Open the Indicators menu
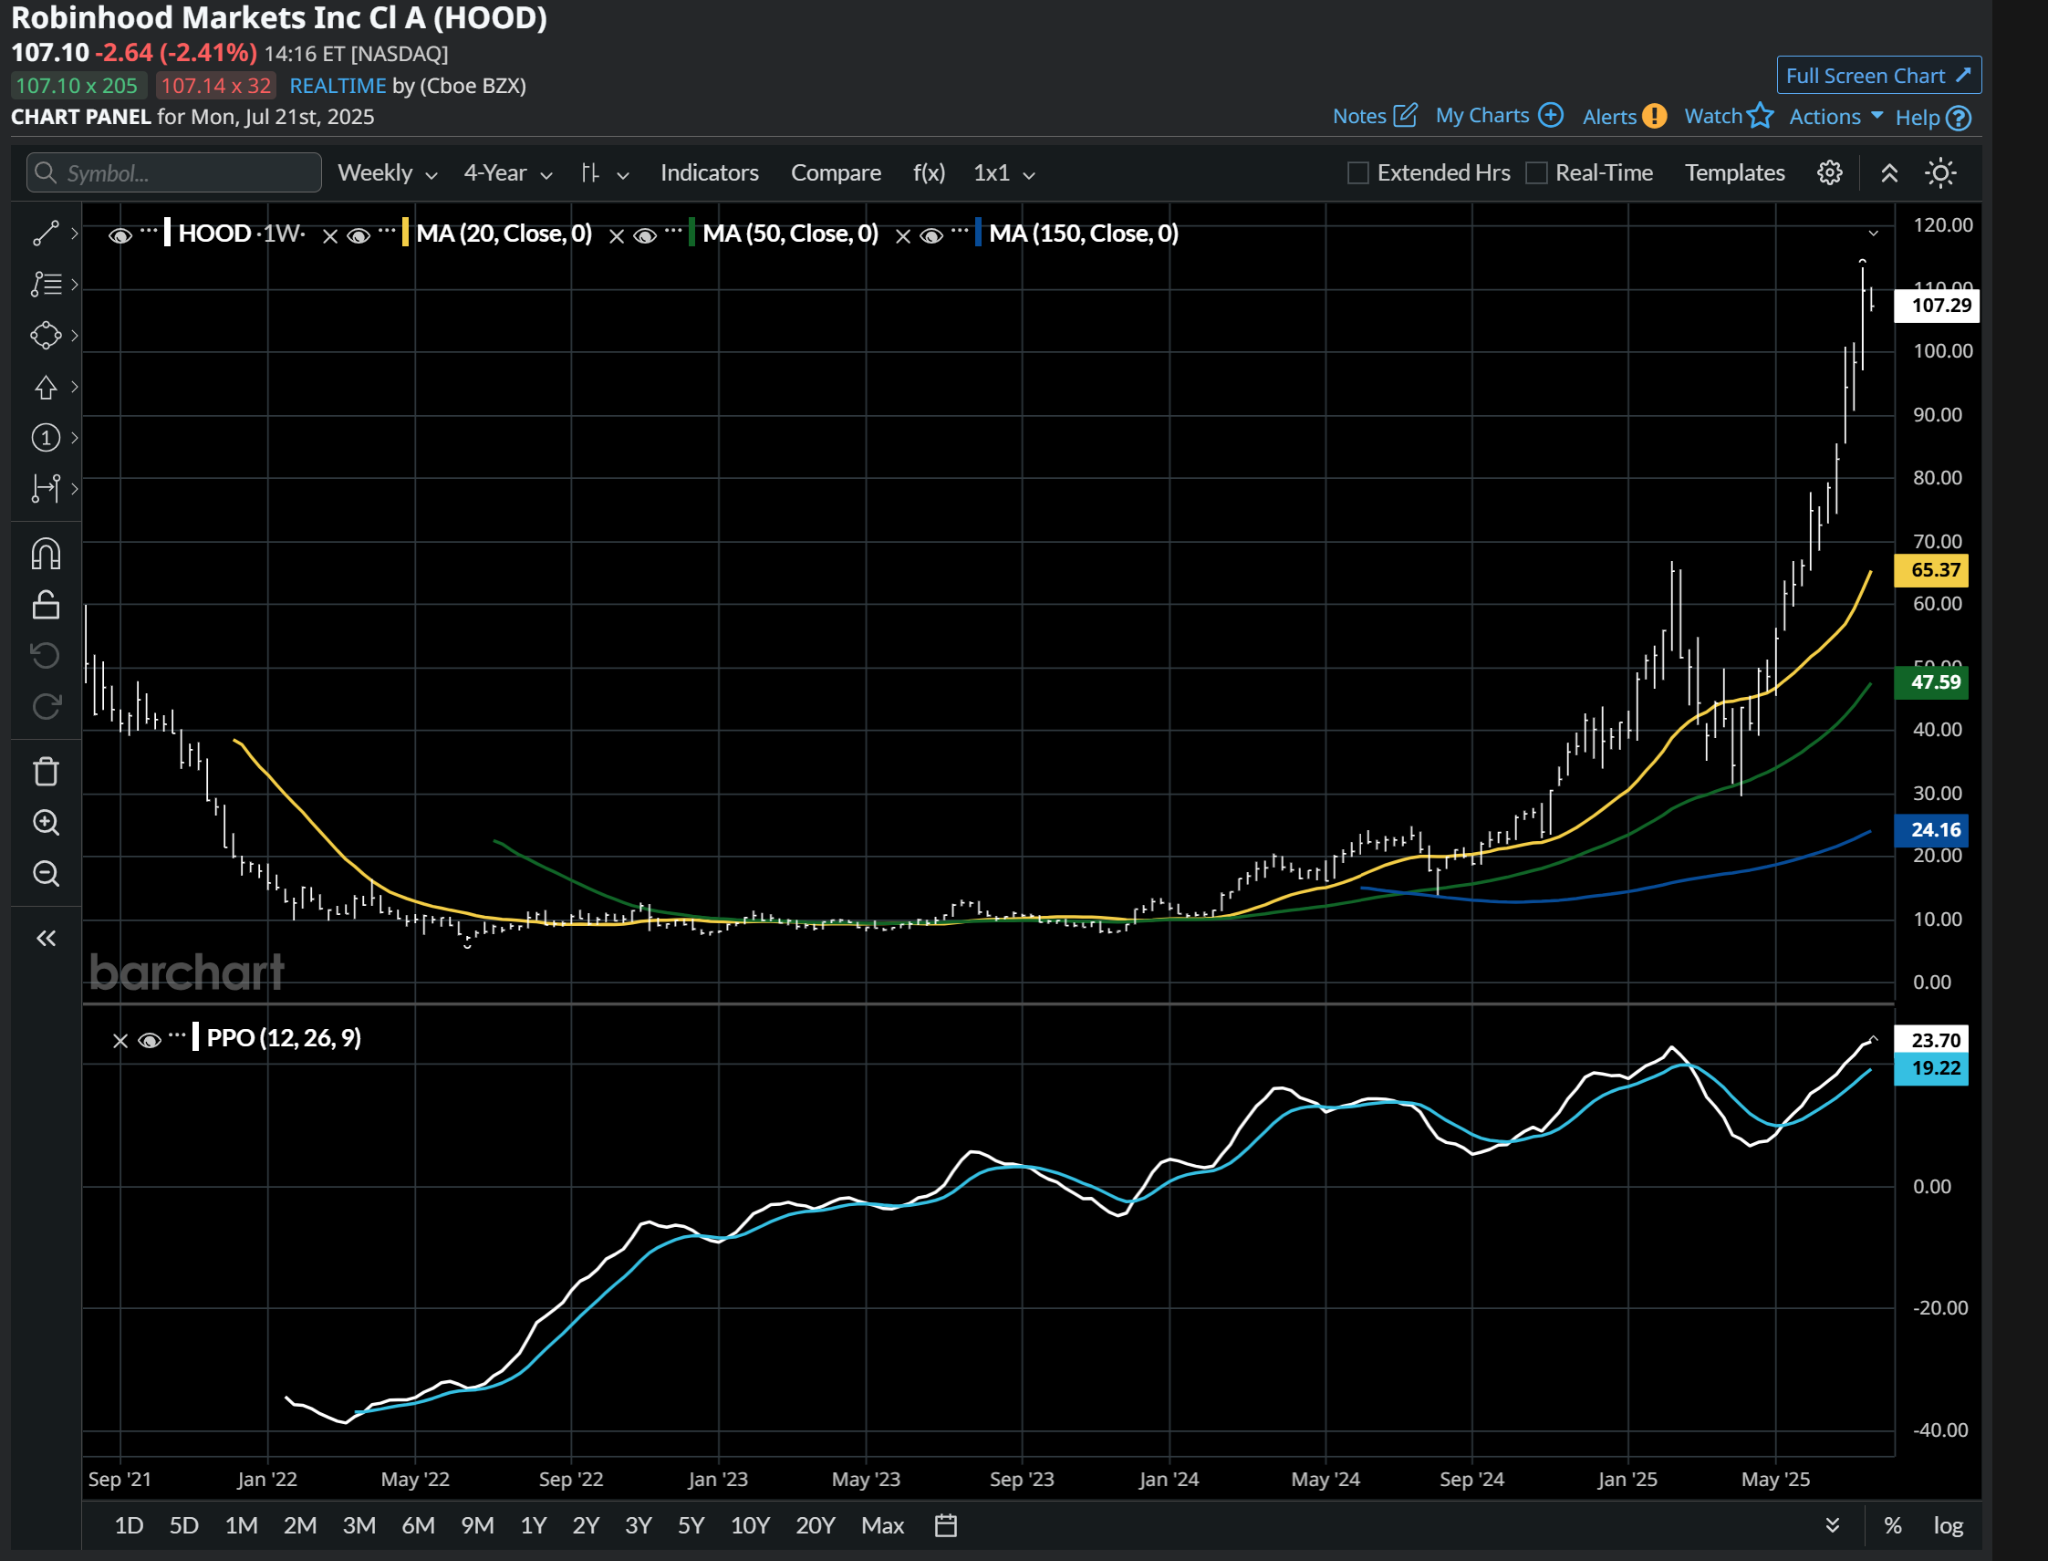2048x1561 pixels. pos(709,173)
